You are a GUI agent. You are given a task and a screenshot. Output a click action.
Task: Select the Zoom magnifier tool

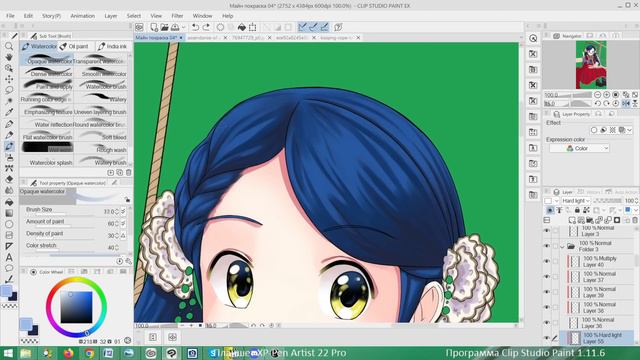9,46
